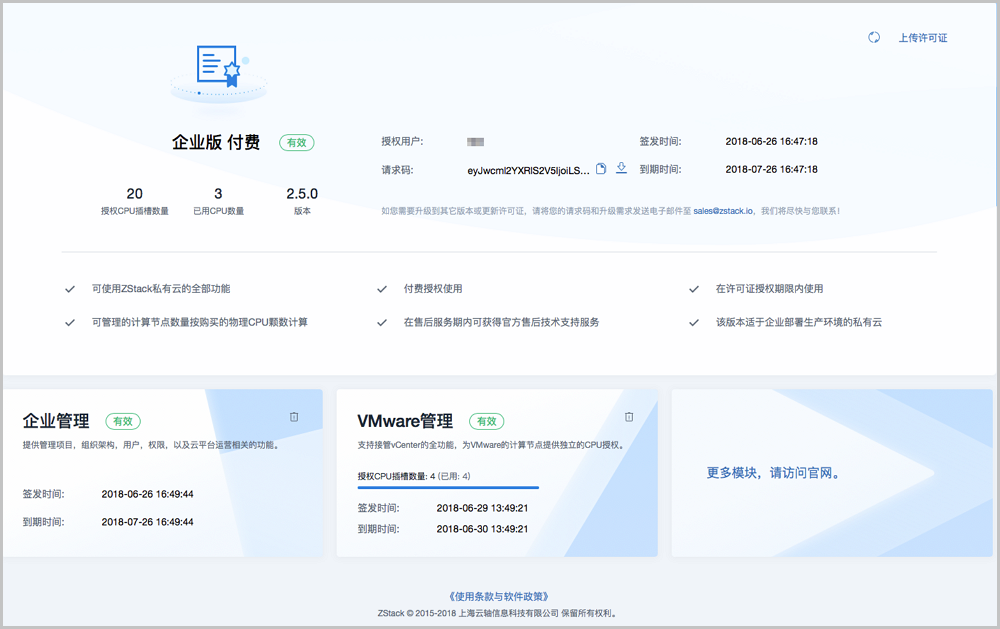Download the request code file
This screenshot has width=1000, height=629.
(621, 168)
